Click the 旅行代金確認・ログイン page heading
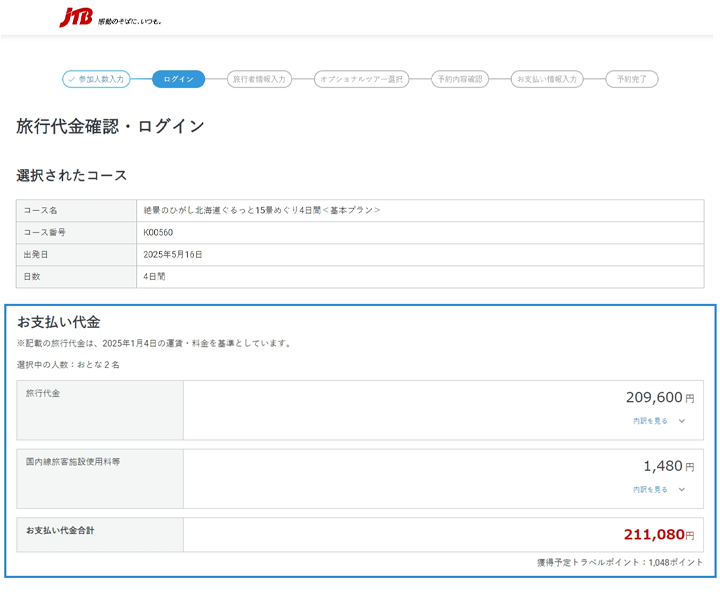 pos(110,126)
